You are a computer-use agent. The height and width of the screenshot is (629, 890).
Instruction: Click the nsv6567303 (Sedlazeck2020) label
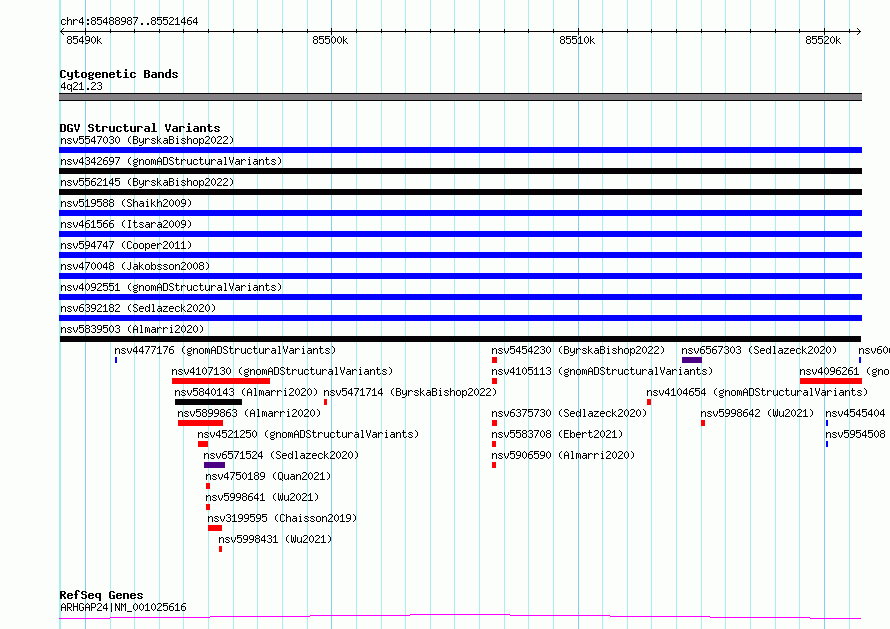(759, 350)
